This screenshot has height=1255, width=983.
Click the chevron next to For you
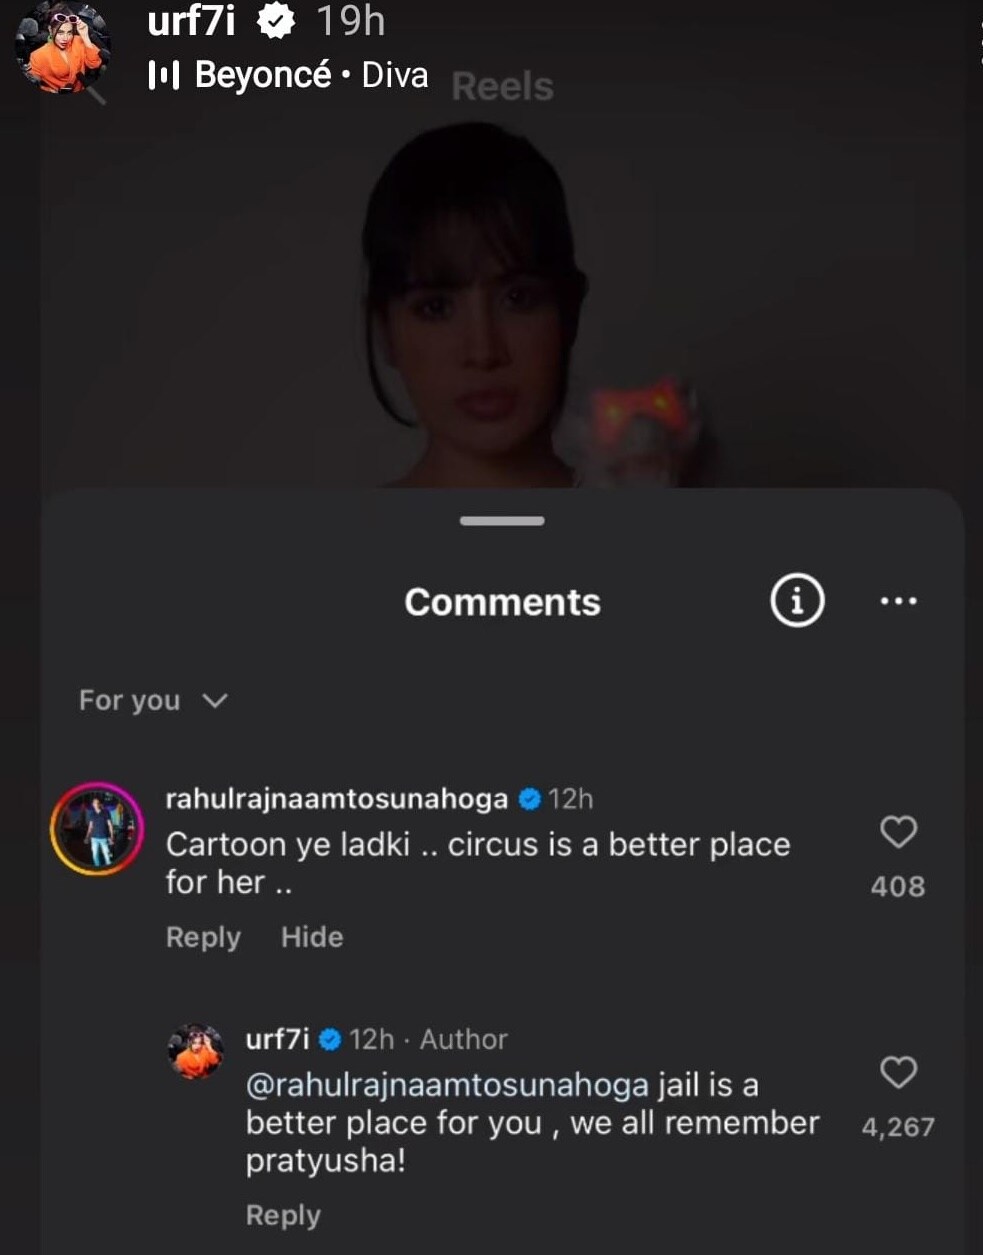(x=215, y=700)
